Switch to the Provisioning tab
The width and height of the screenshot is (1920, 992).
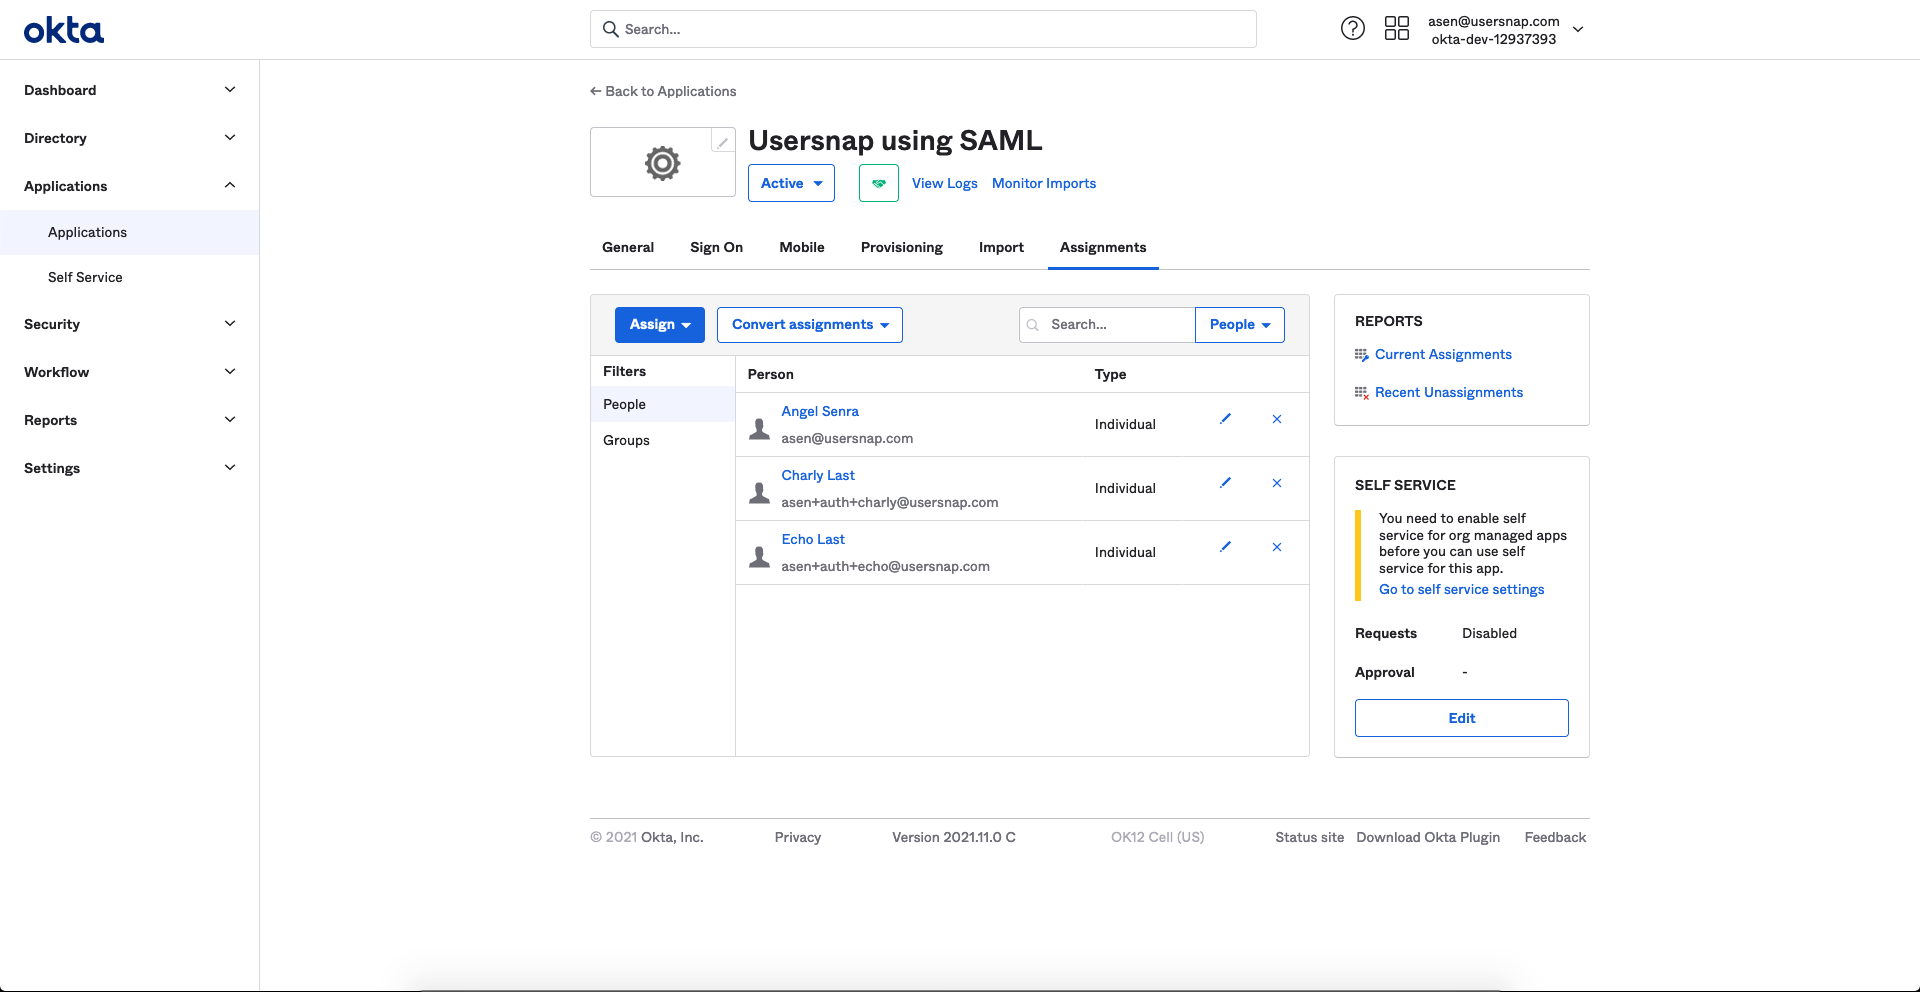[x=902, y=247]
